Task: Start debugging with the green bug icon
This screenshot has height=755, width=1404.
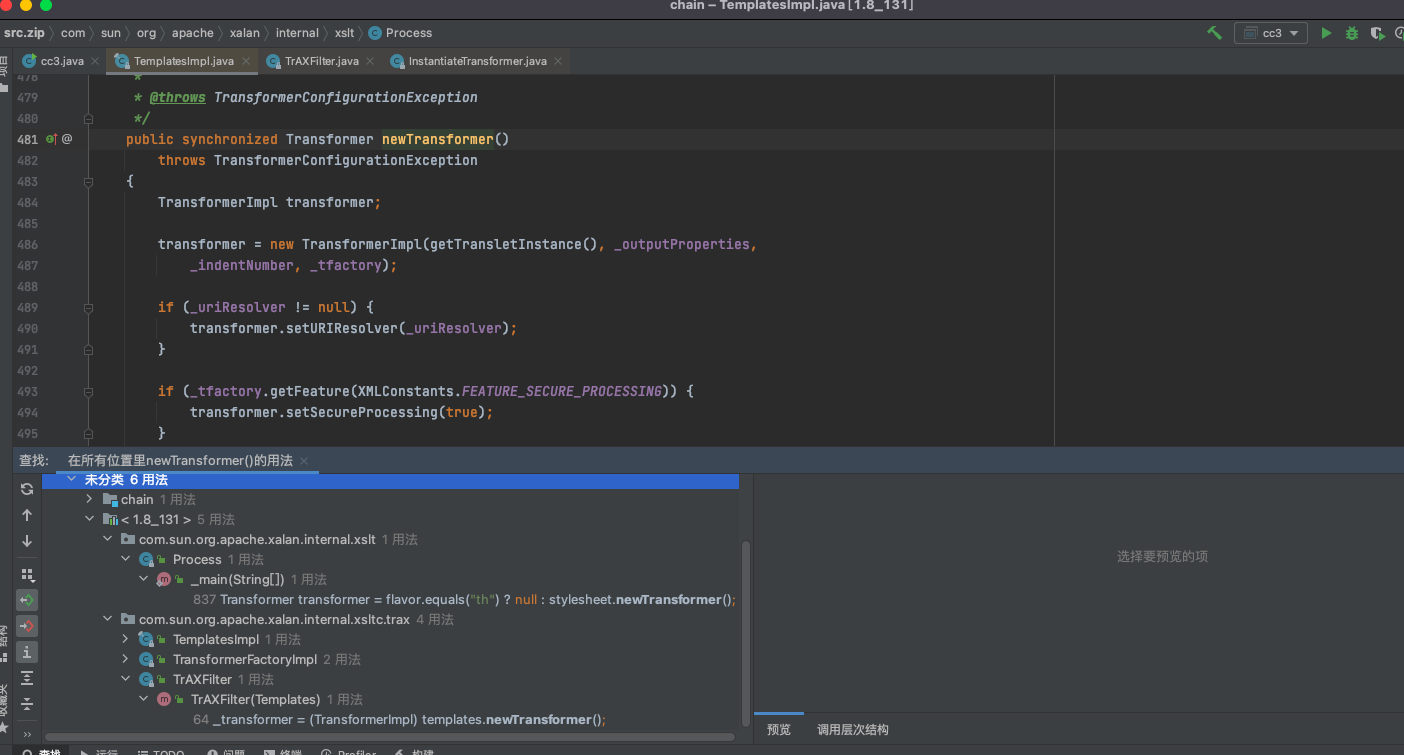Action: (x=1352, y=33)
